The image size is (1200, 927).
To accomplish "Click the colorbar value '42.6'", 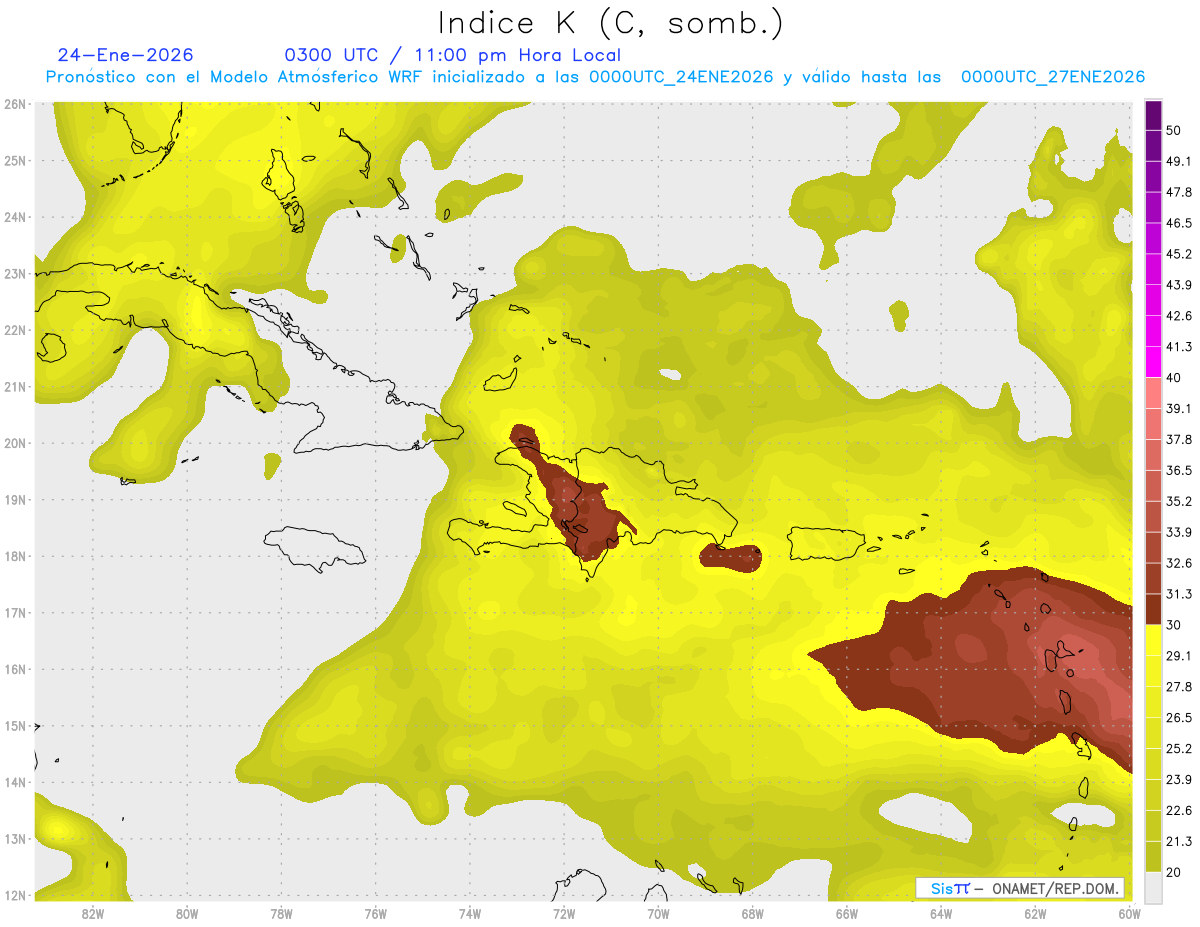I will (1178, 316).
